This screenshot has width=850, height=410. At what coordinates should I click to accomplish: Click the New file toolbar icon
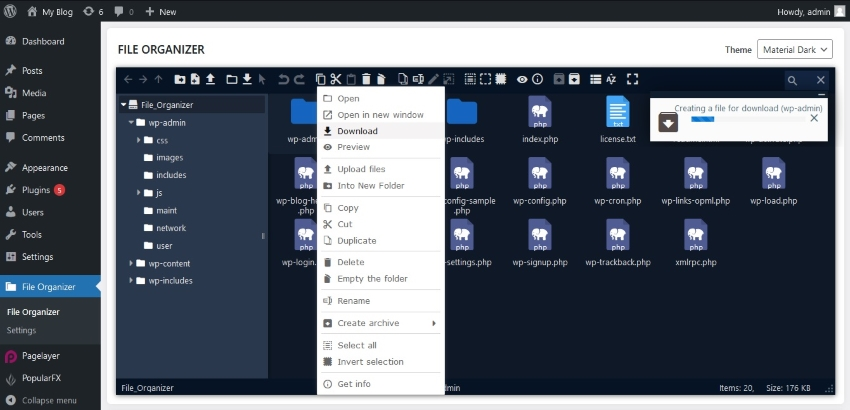coord(195,79)
